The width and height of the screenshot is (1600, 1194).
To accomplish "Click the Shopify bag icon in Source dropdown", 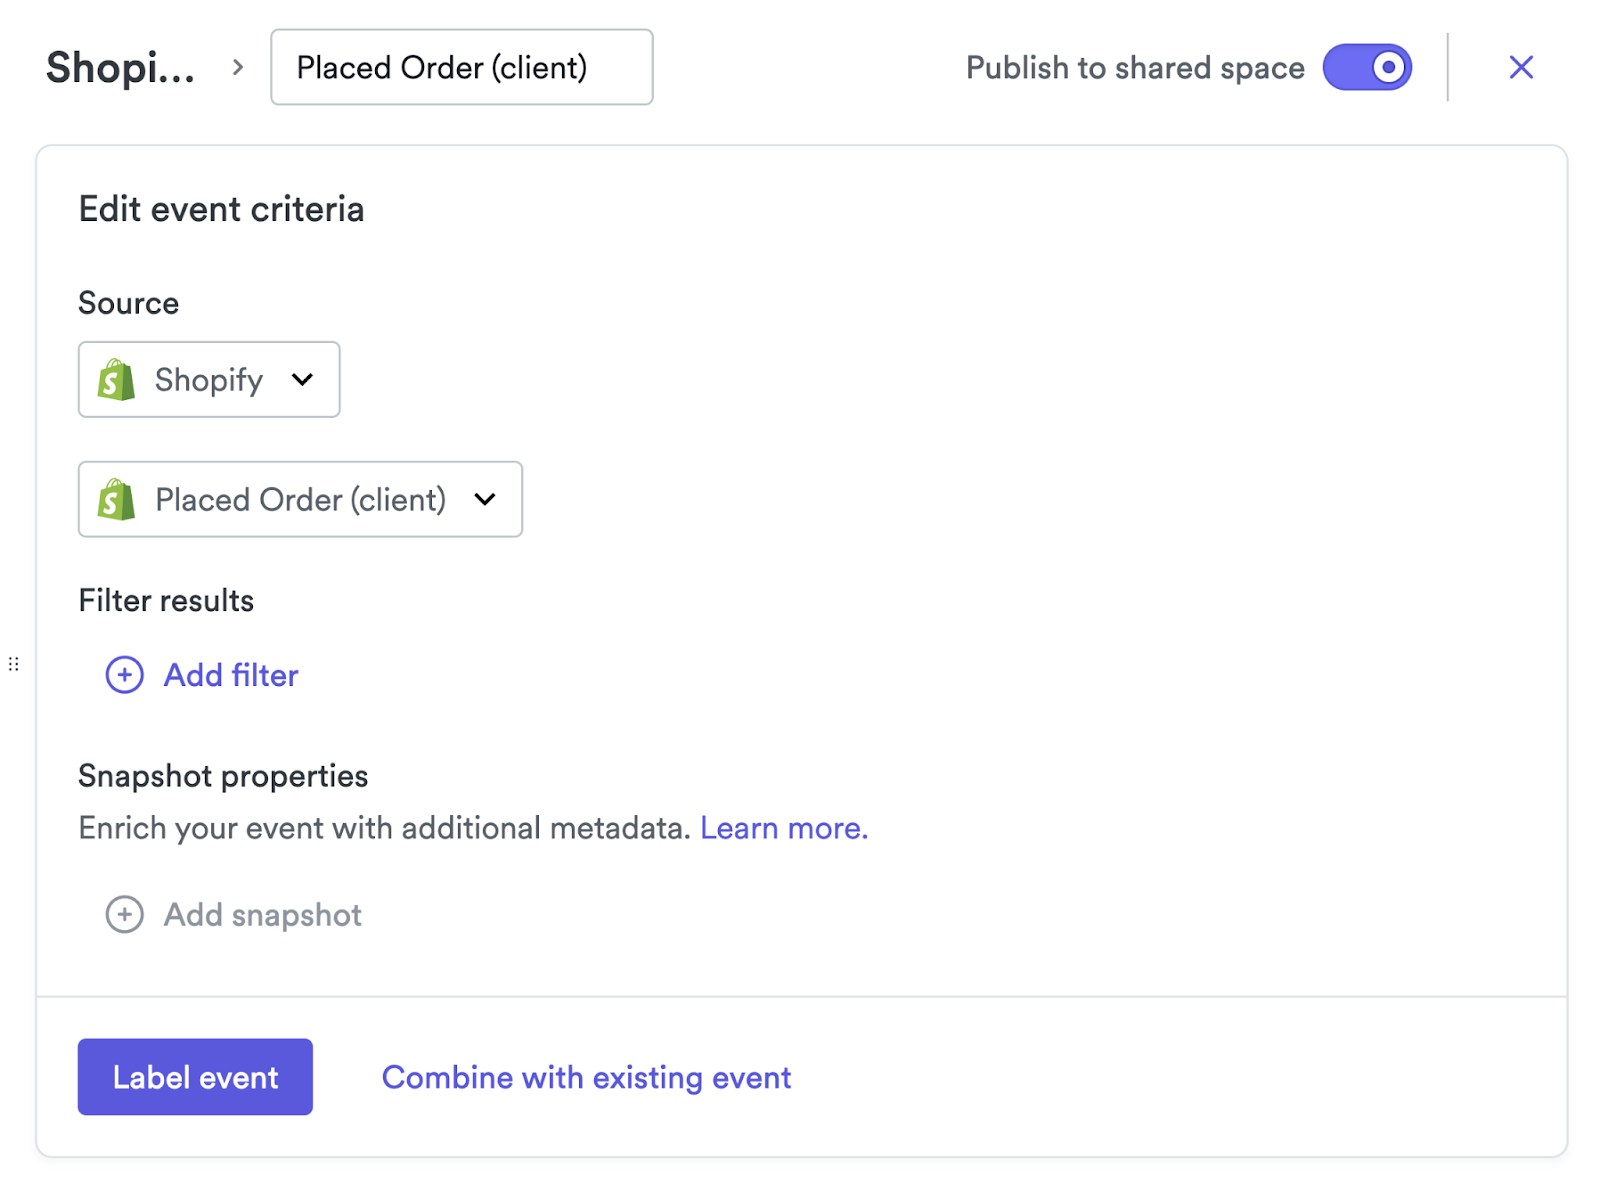I will pyautogui.click(x=117, y=380).
